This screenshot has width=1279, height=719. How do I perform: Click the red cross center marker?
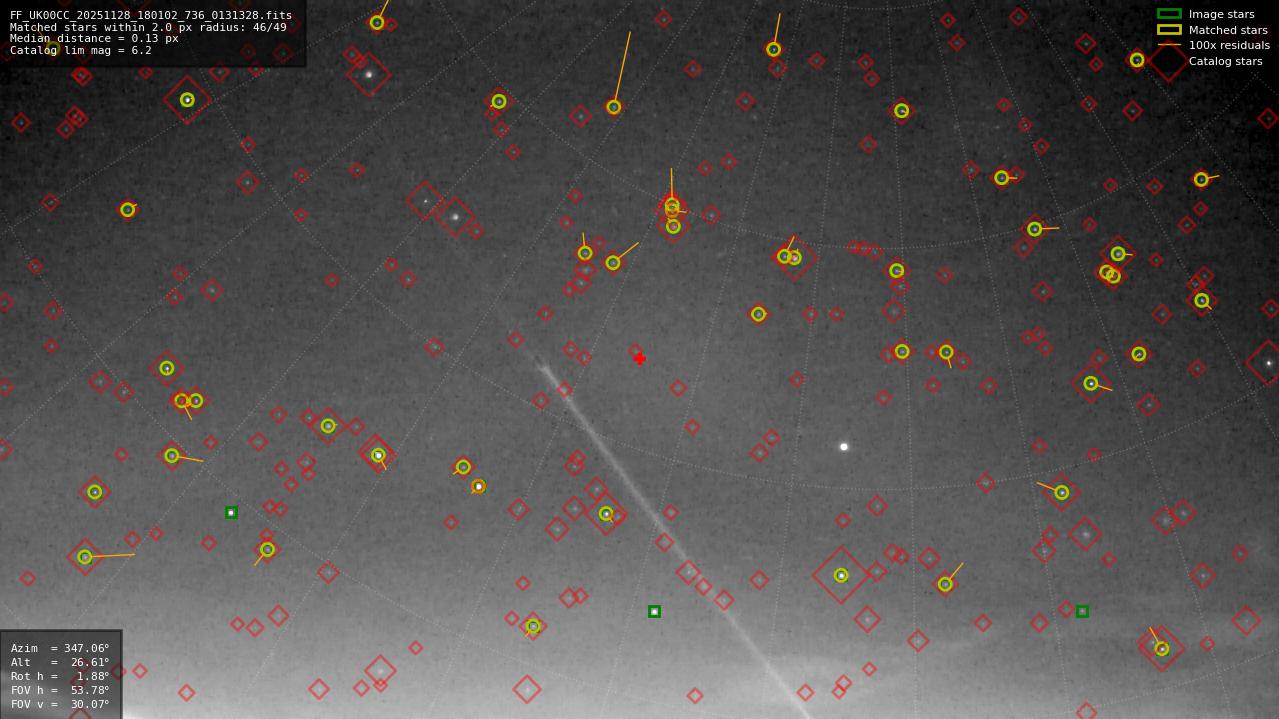[x=639, y=358]
